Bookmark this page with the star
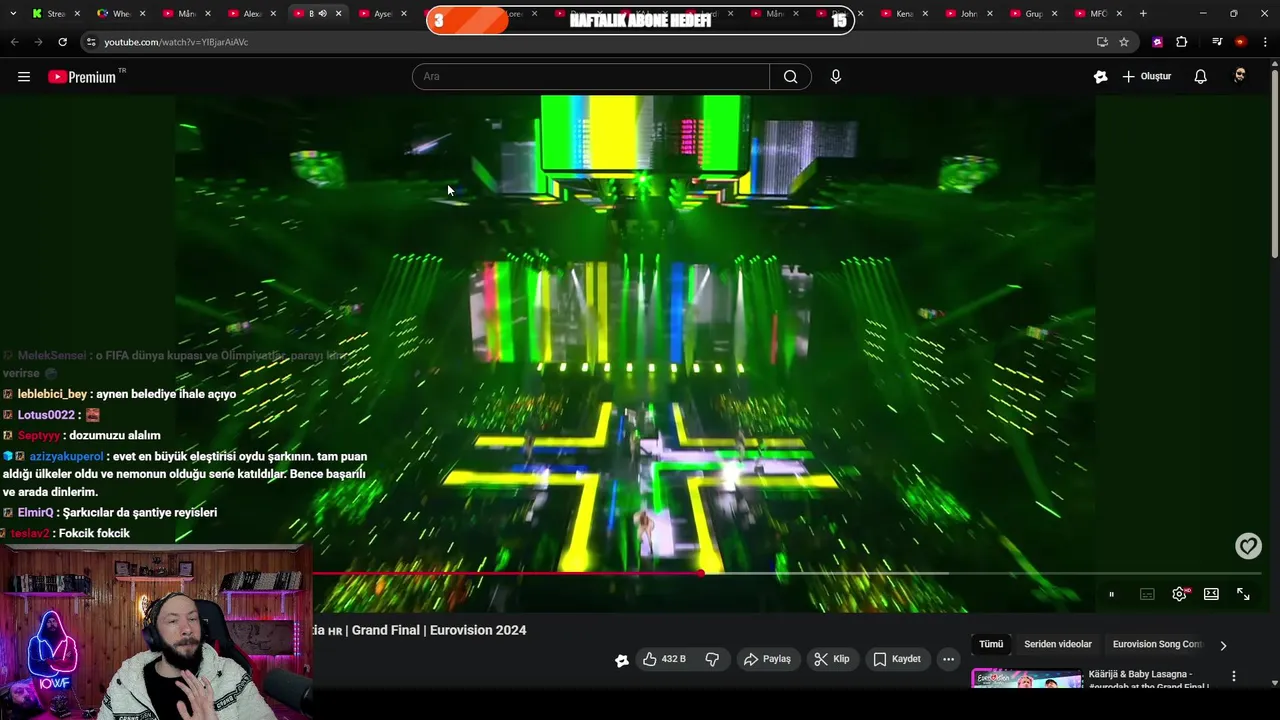 tap(1124, 42)
